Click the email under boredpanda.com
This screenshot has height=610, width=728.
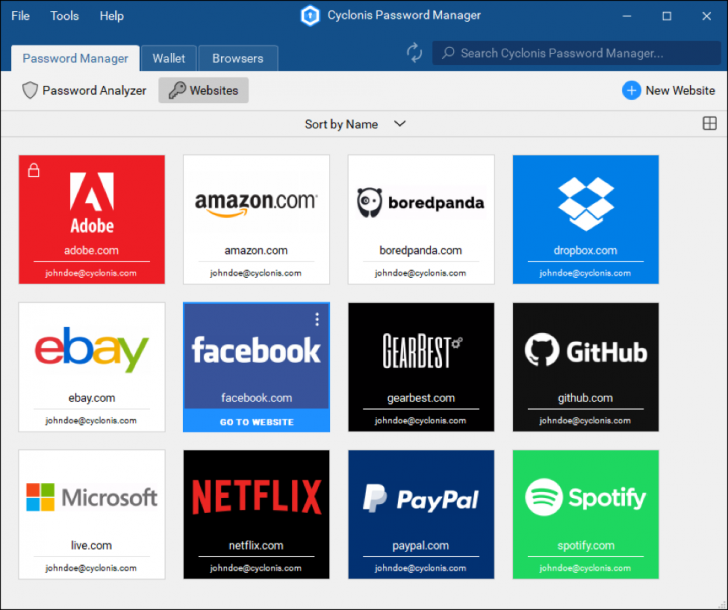(421, 273)
